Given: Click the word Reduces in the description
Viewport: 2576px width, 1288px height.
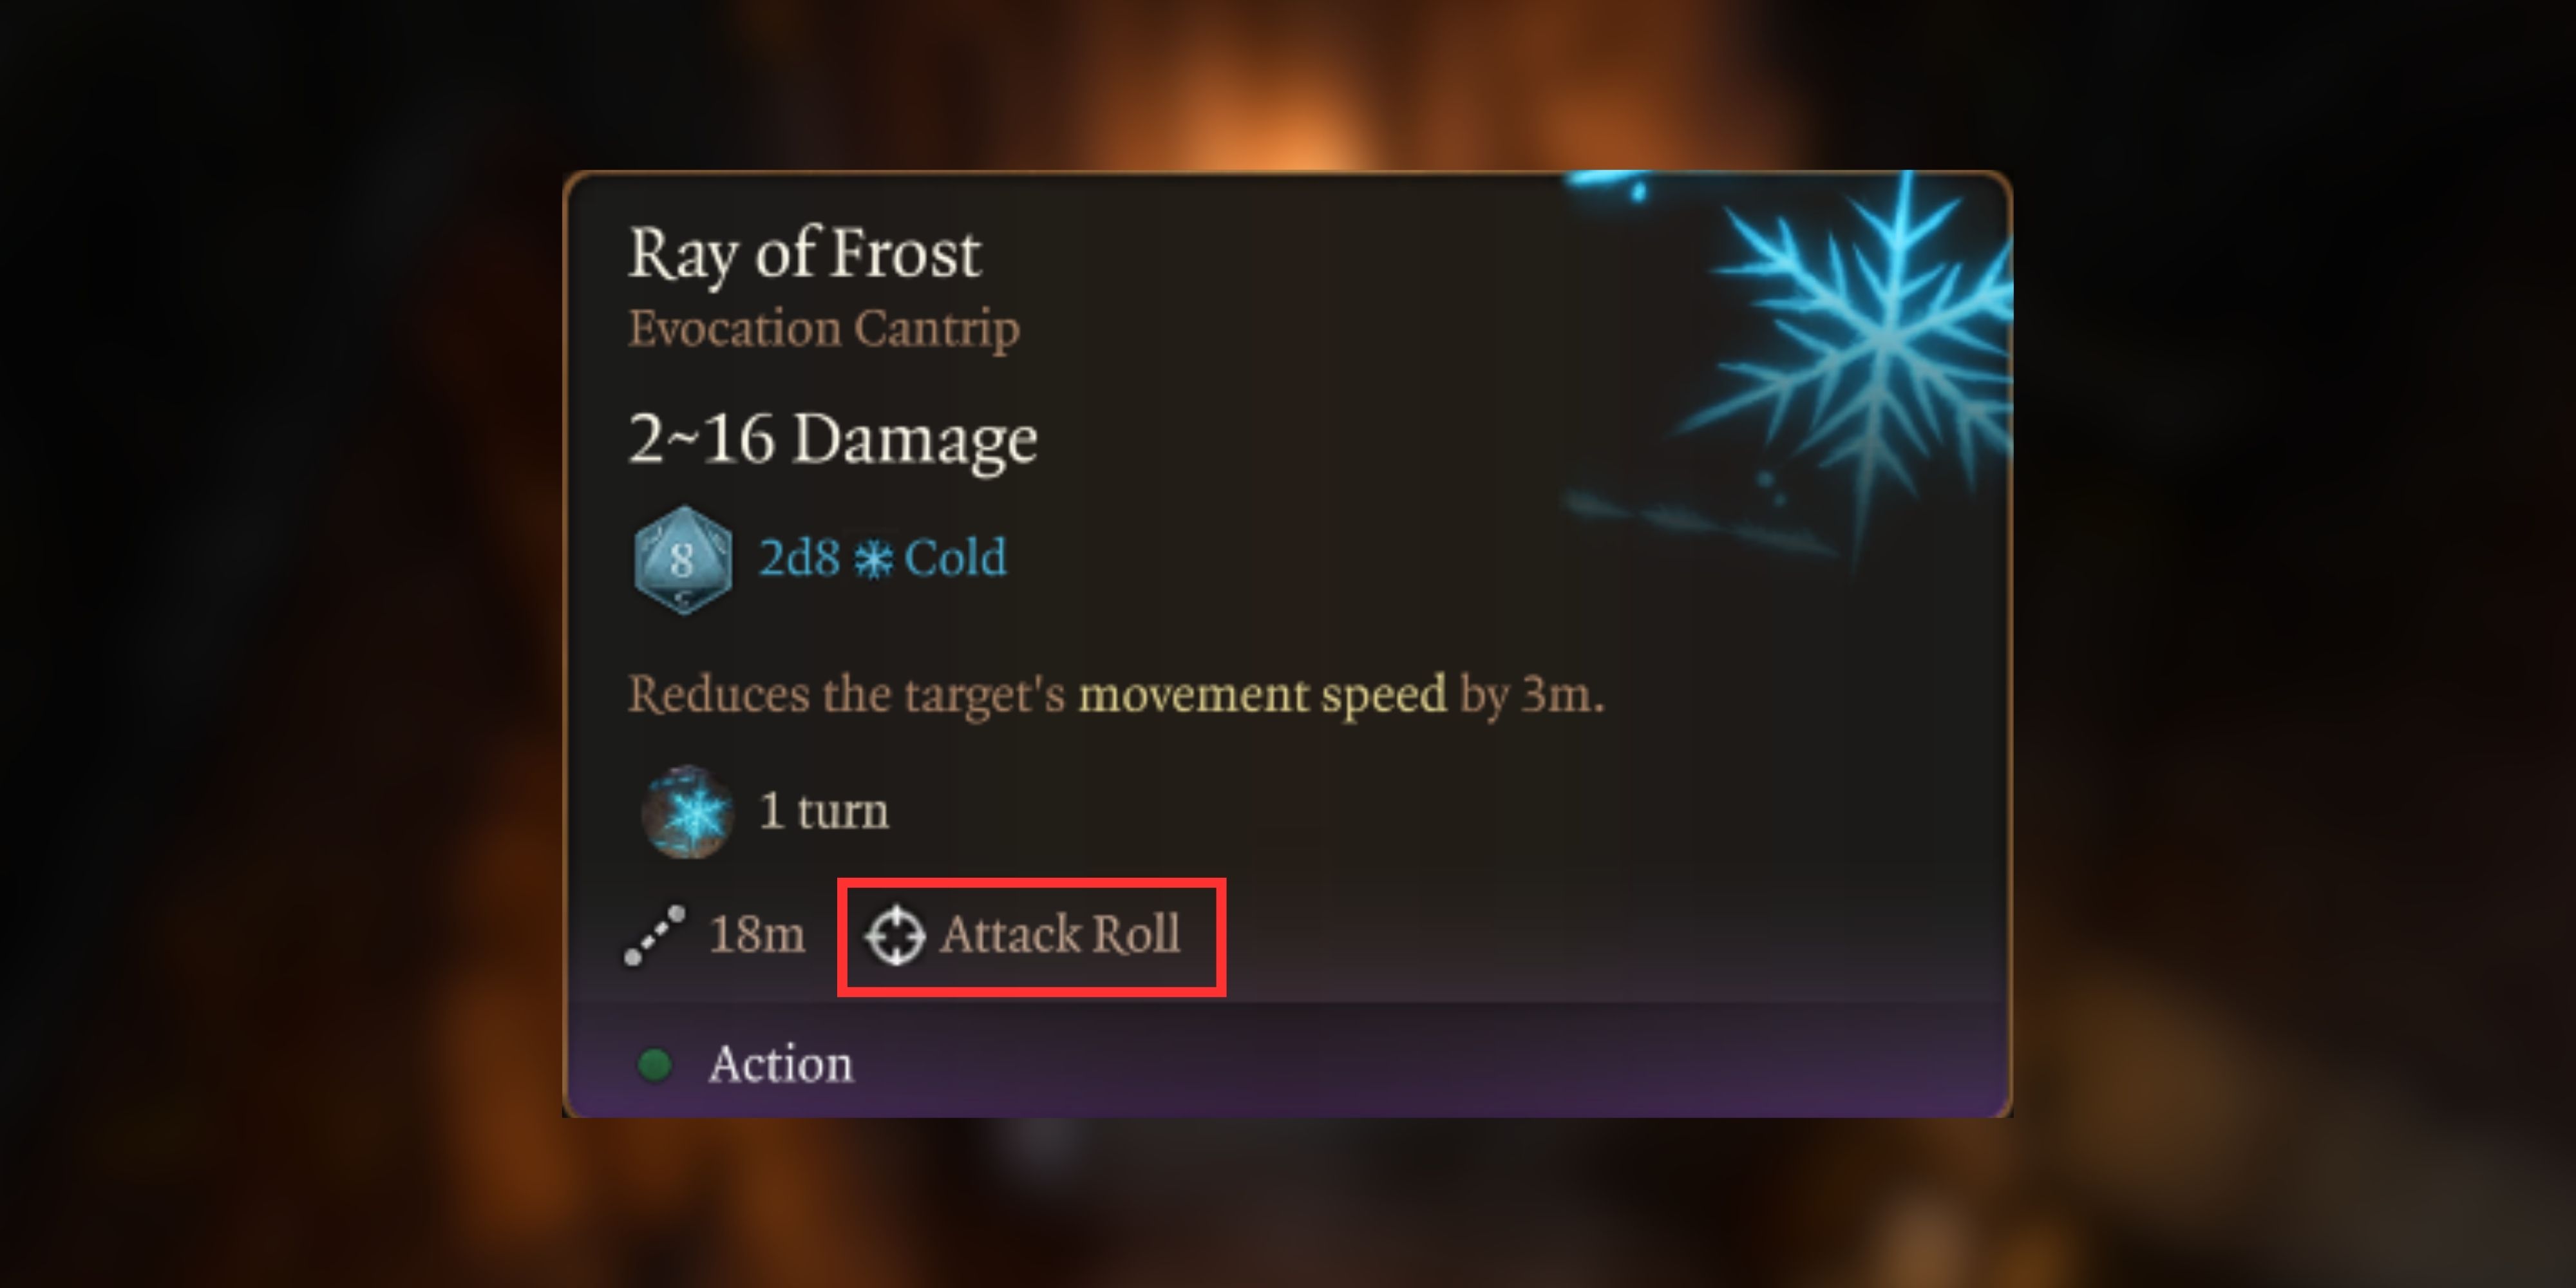Looking at the screenshot, I should click(718, 695).
